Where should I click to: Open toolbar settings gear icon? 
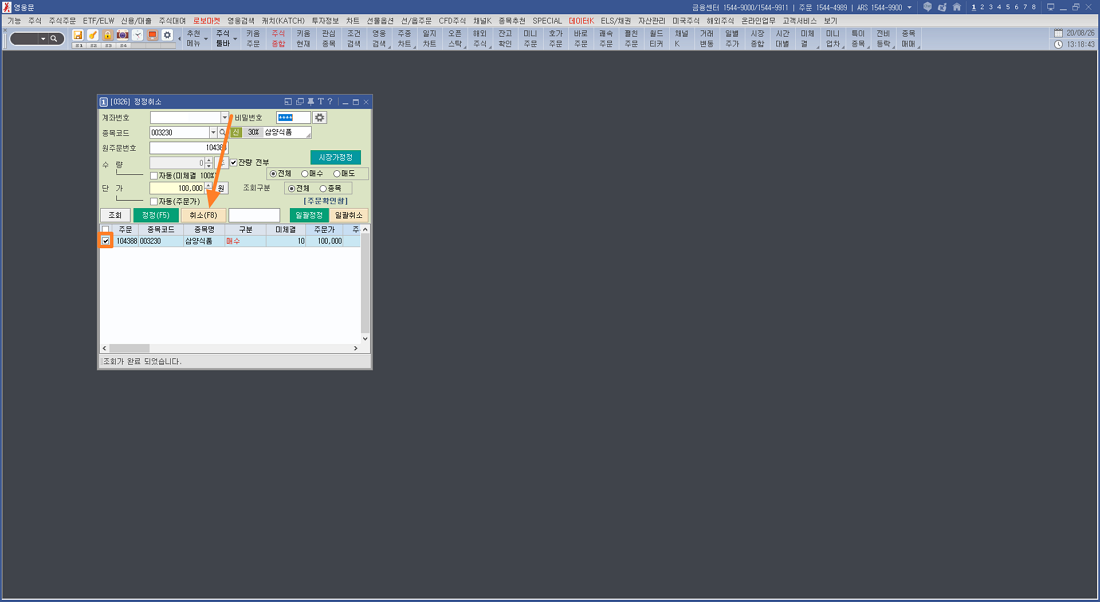click(167, 35)
